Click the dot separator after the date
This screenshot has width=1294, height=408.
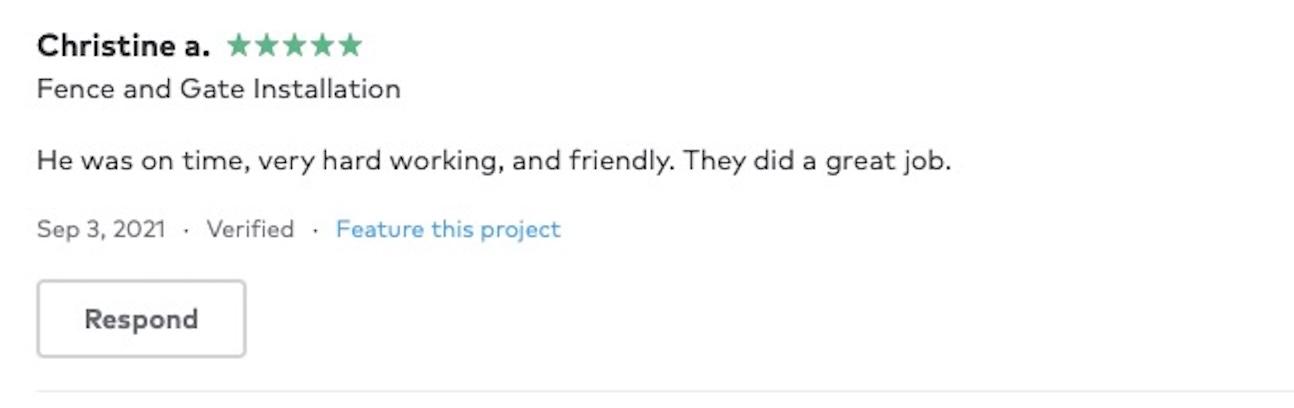[x=186, y=231]
